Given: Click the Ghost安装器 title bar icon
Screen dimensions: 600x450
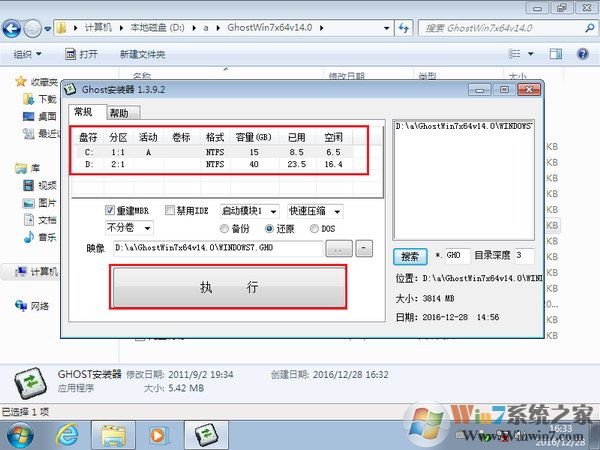Looking at the screenshot, I should click(x=70, y=90).
